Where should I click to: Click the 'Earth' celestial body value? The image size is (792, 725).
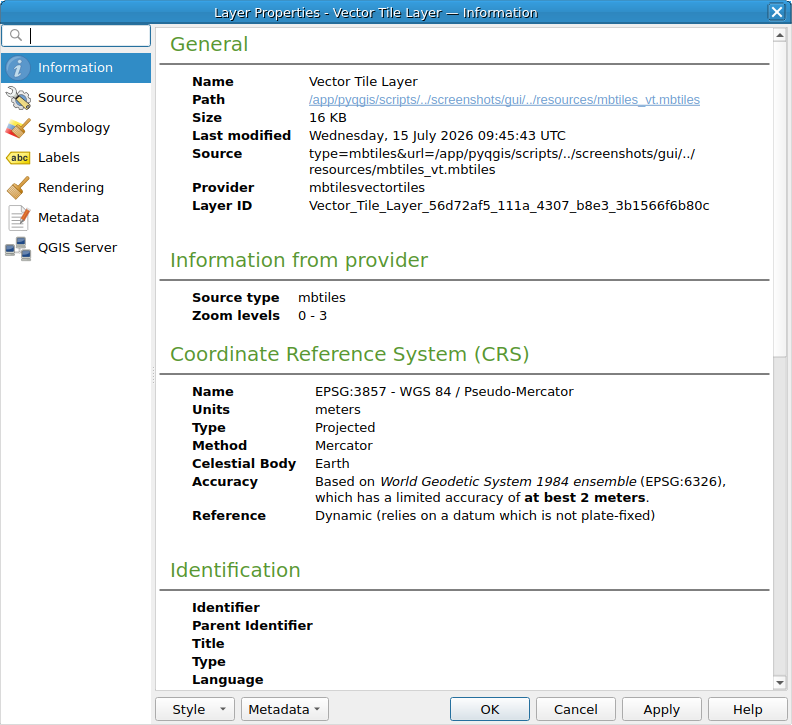coord(332,464)
